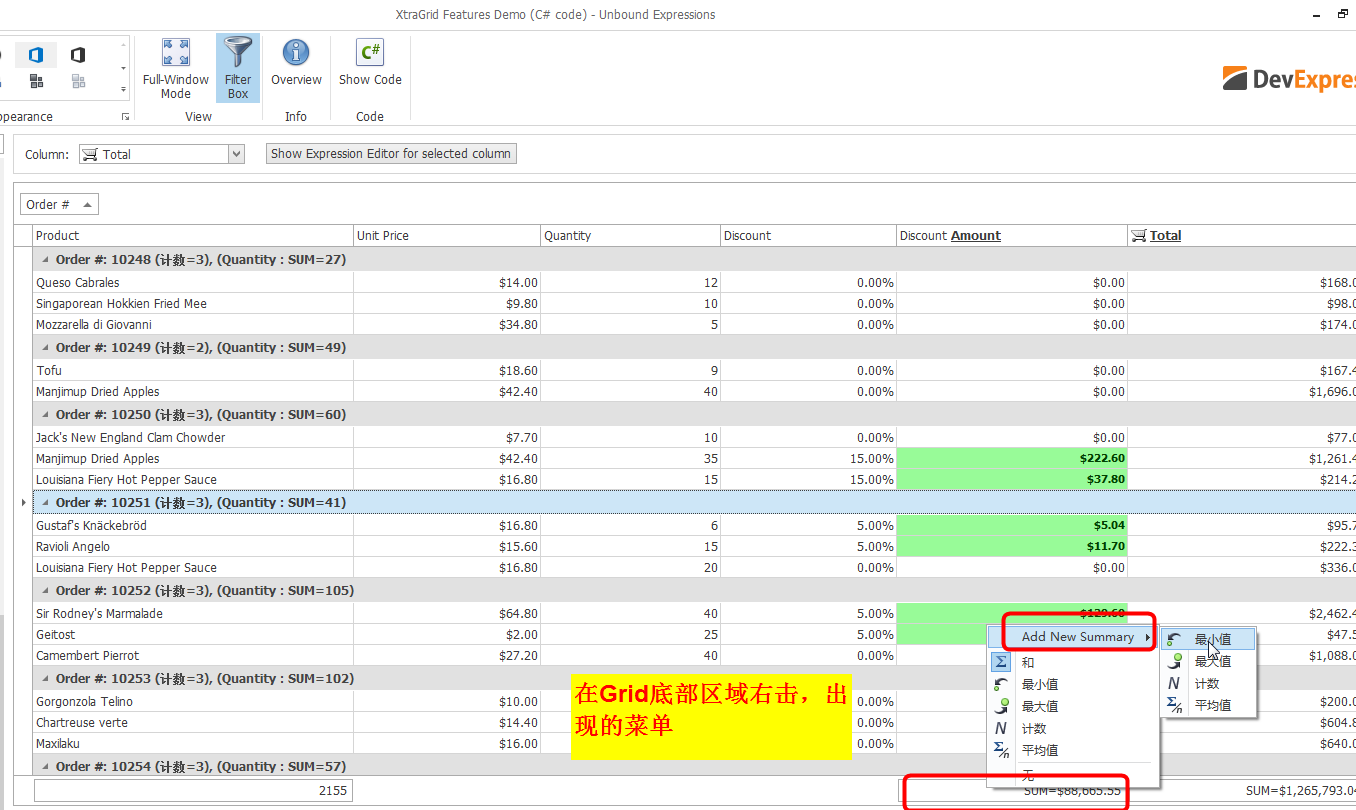Select the Sum (和) sigma menu item
1356x810 pixels.
click(1028, 663)
